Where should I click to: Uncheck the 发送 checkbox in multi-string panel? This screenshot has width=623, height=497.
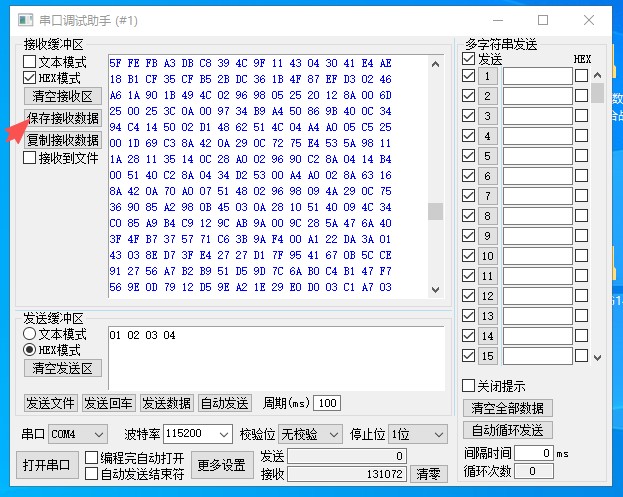pos(468,58)
